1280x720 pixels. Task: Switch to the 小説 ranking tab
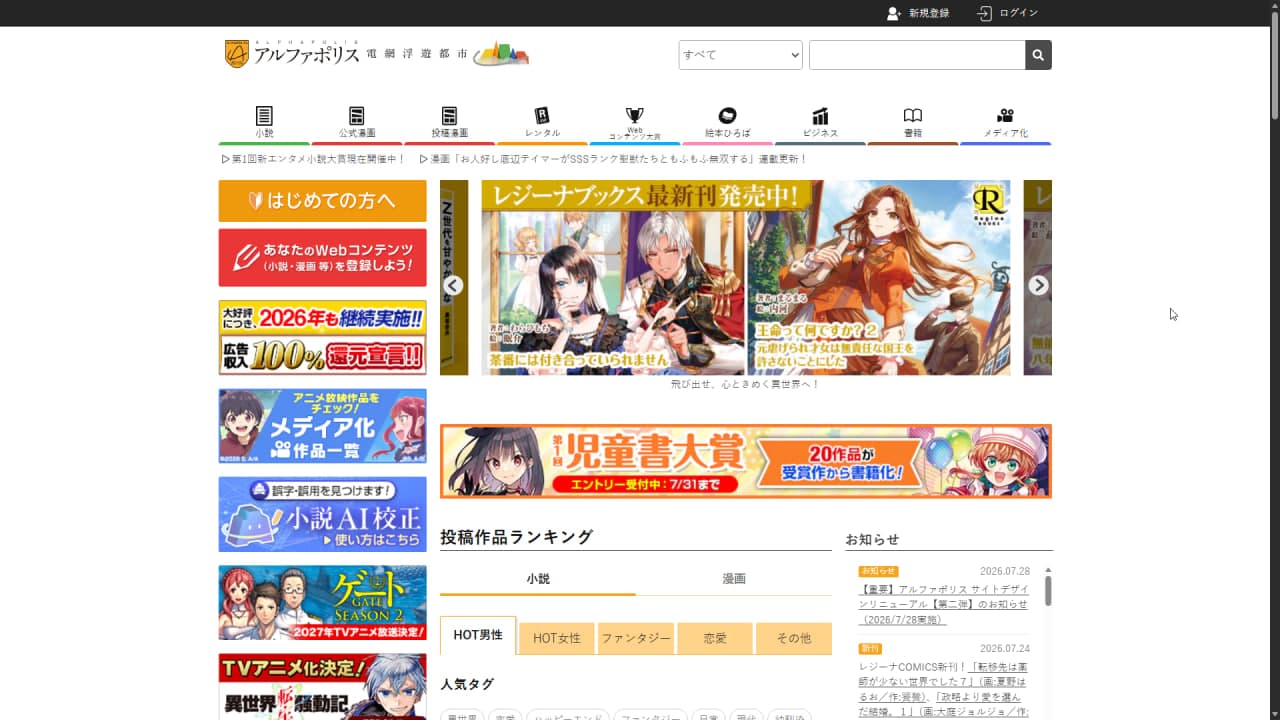538,579
